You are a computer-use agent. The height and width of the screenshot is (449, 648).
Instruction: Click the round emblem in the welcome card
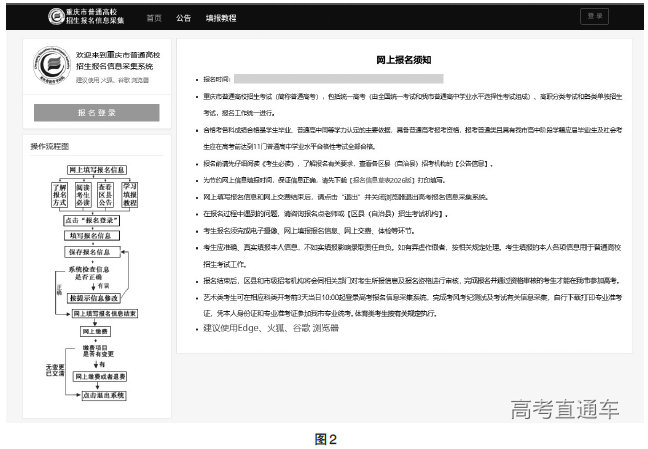52,65
